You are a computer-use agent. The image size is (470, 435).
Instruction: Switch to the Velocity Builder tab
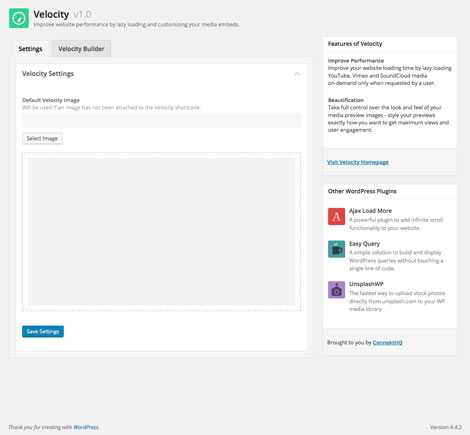tap(81, 49)
